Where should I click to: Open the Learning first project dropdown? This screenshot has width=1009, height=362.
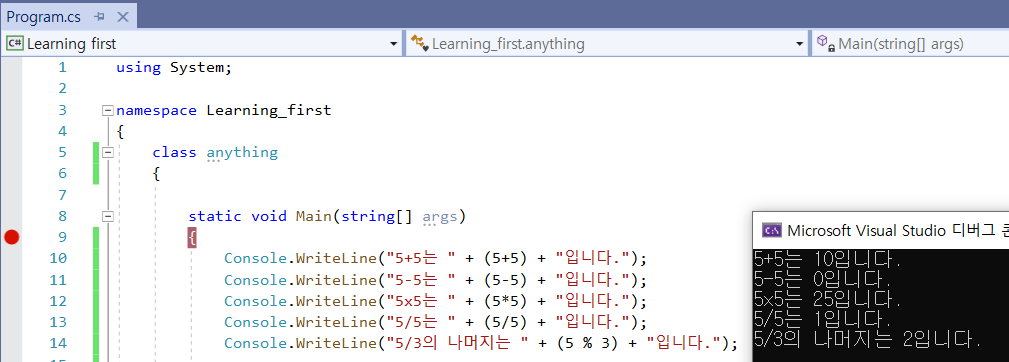pyautogui.click(x=394, y=44)
